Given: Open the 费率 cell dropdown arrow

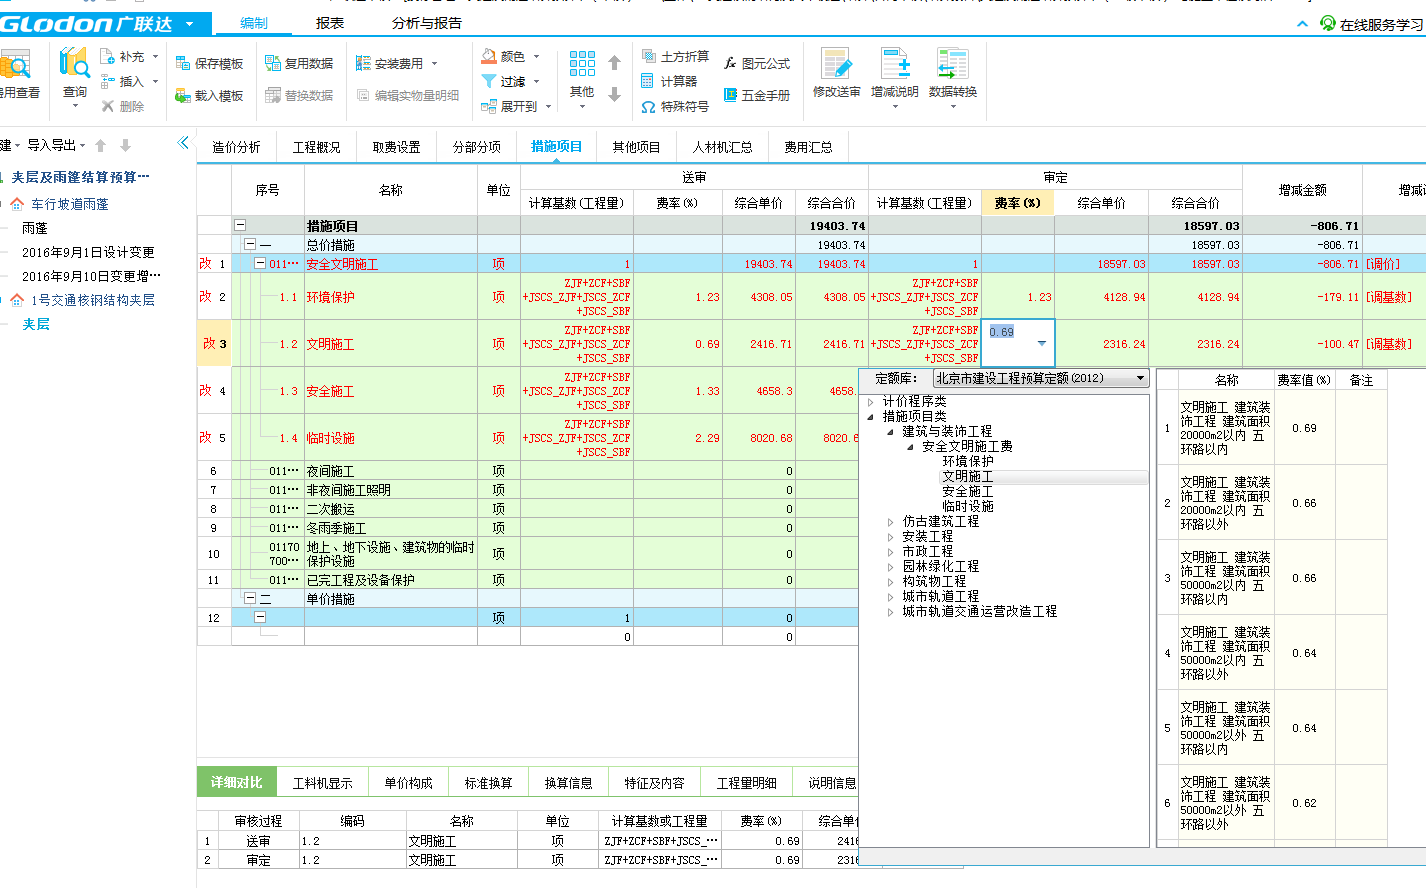Looking at the screenshot, I should [1042, 344].
